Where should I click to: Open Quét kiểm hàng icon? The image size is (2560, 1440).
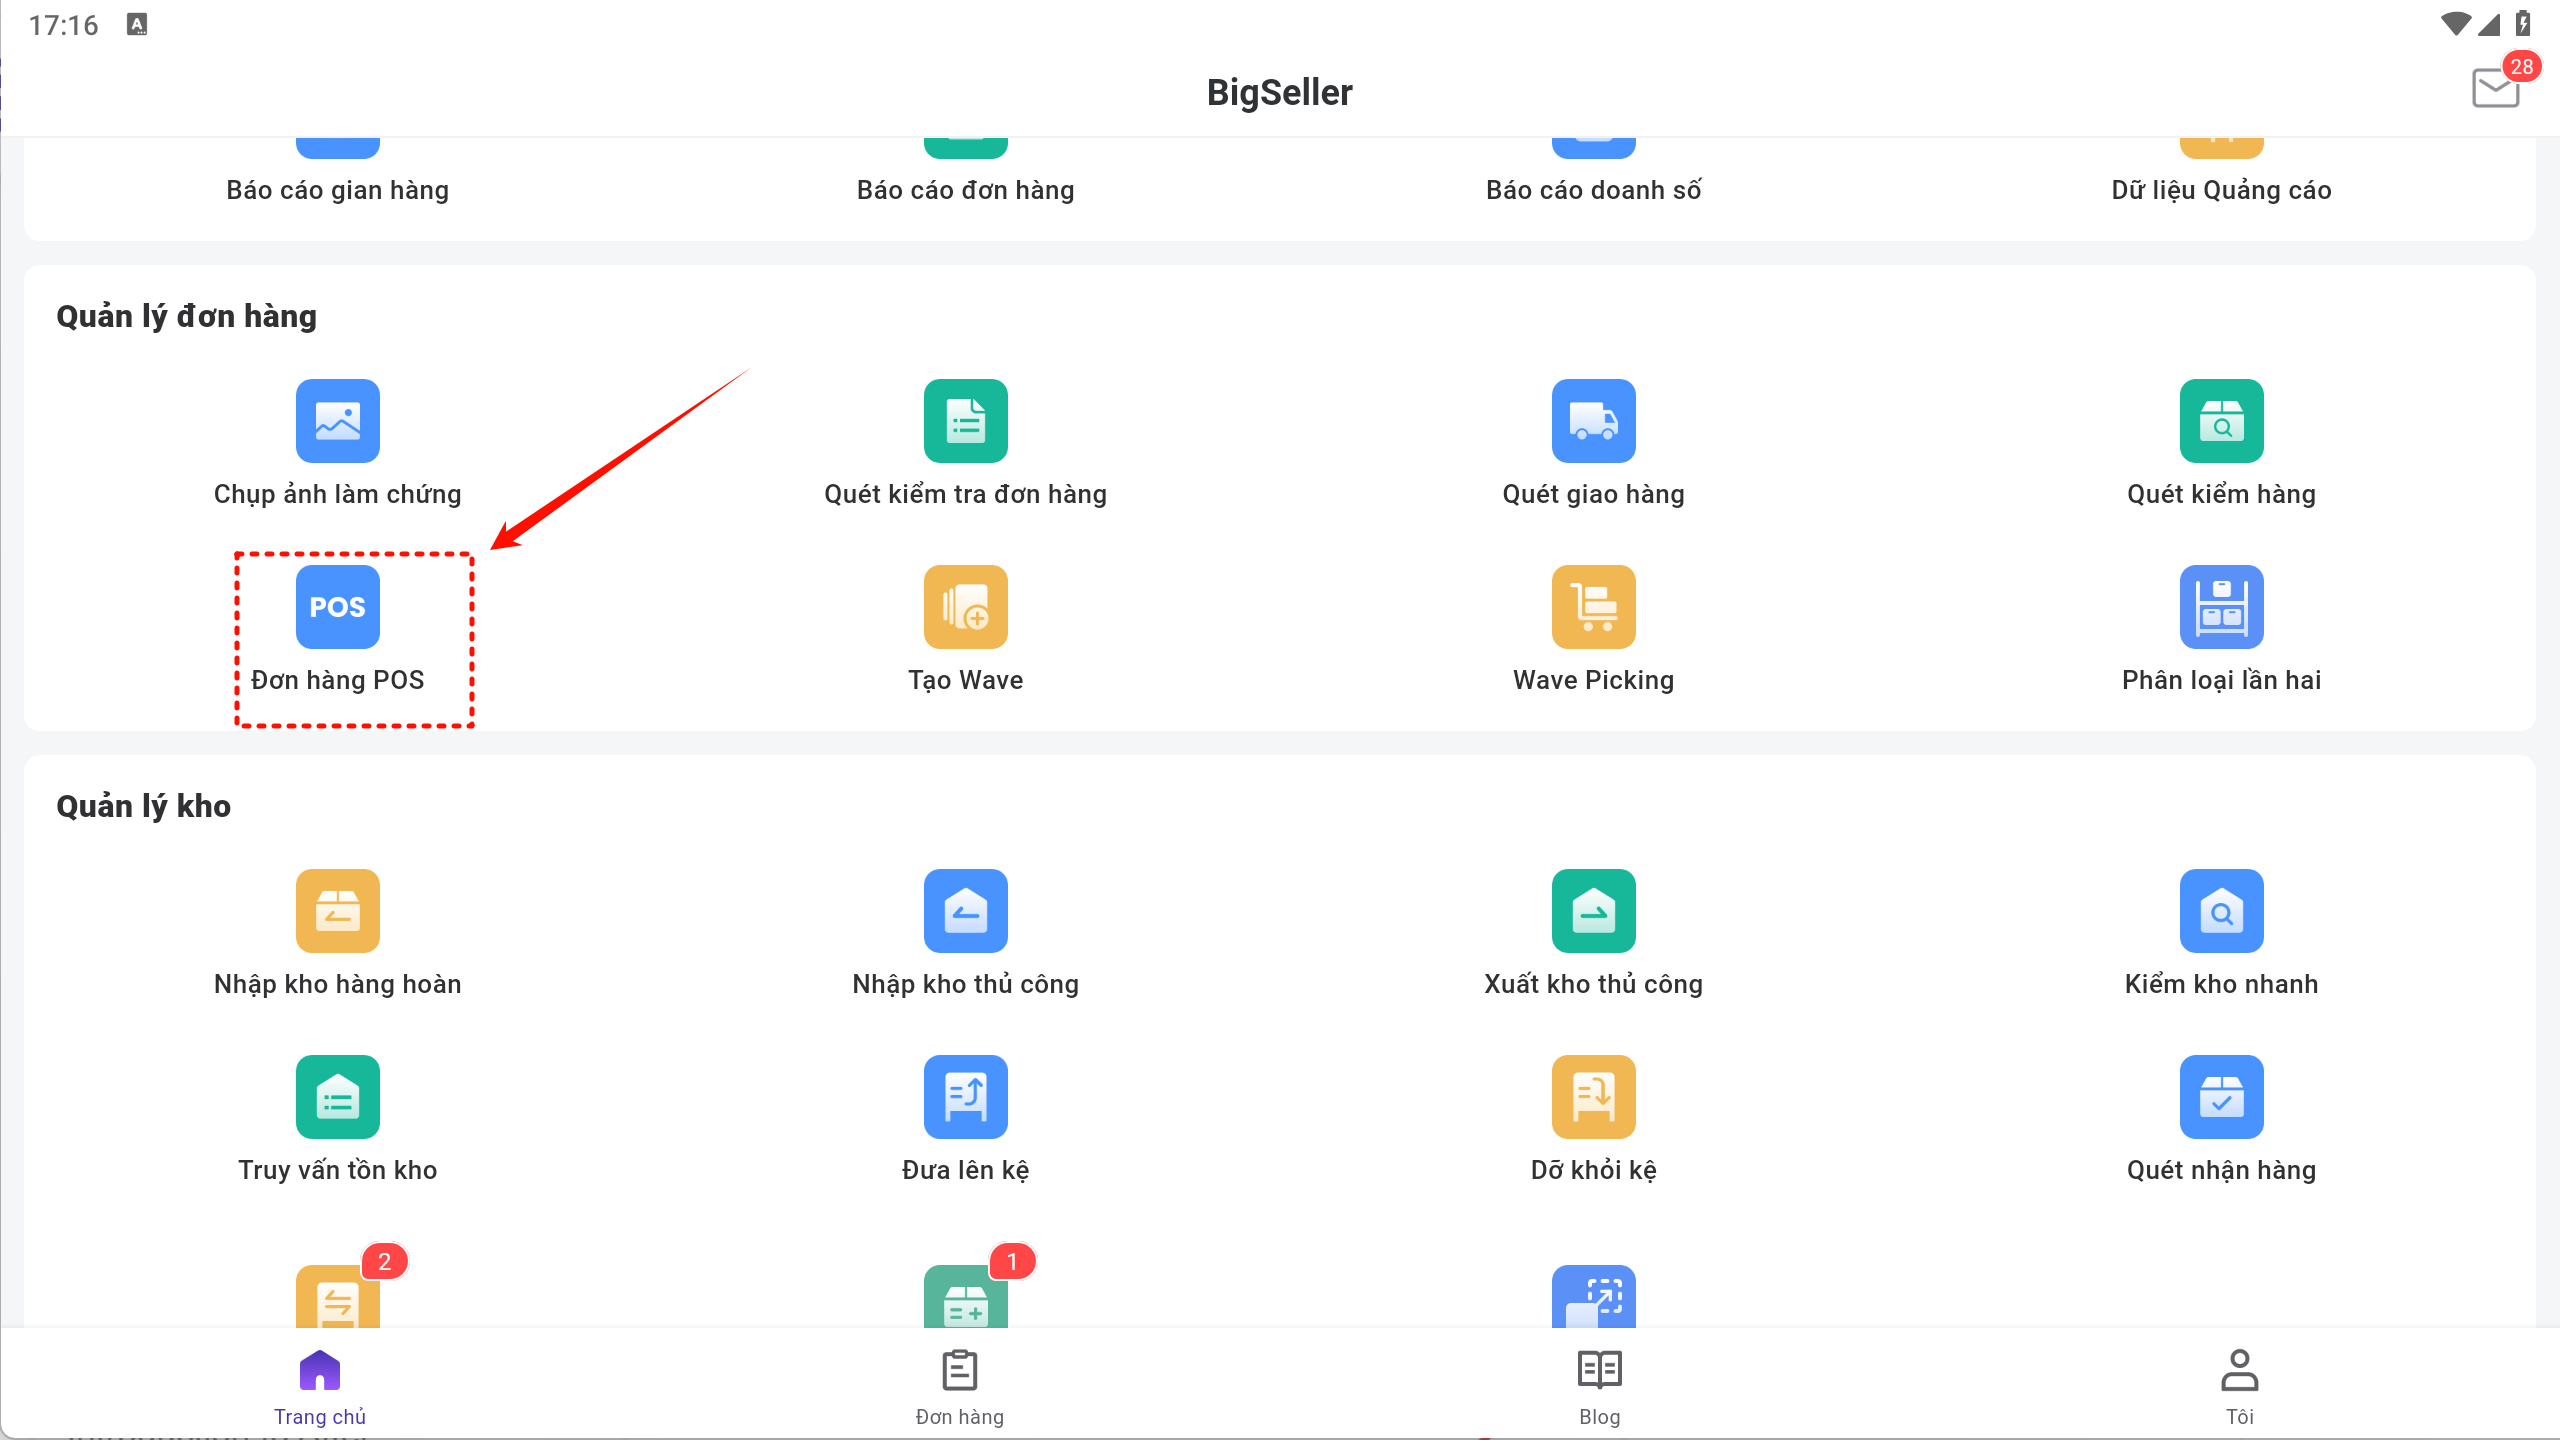[2221, 421]
